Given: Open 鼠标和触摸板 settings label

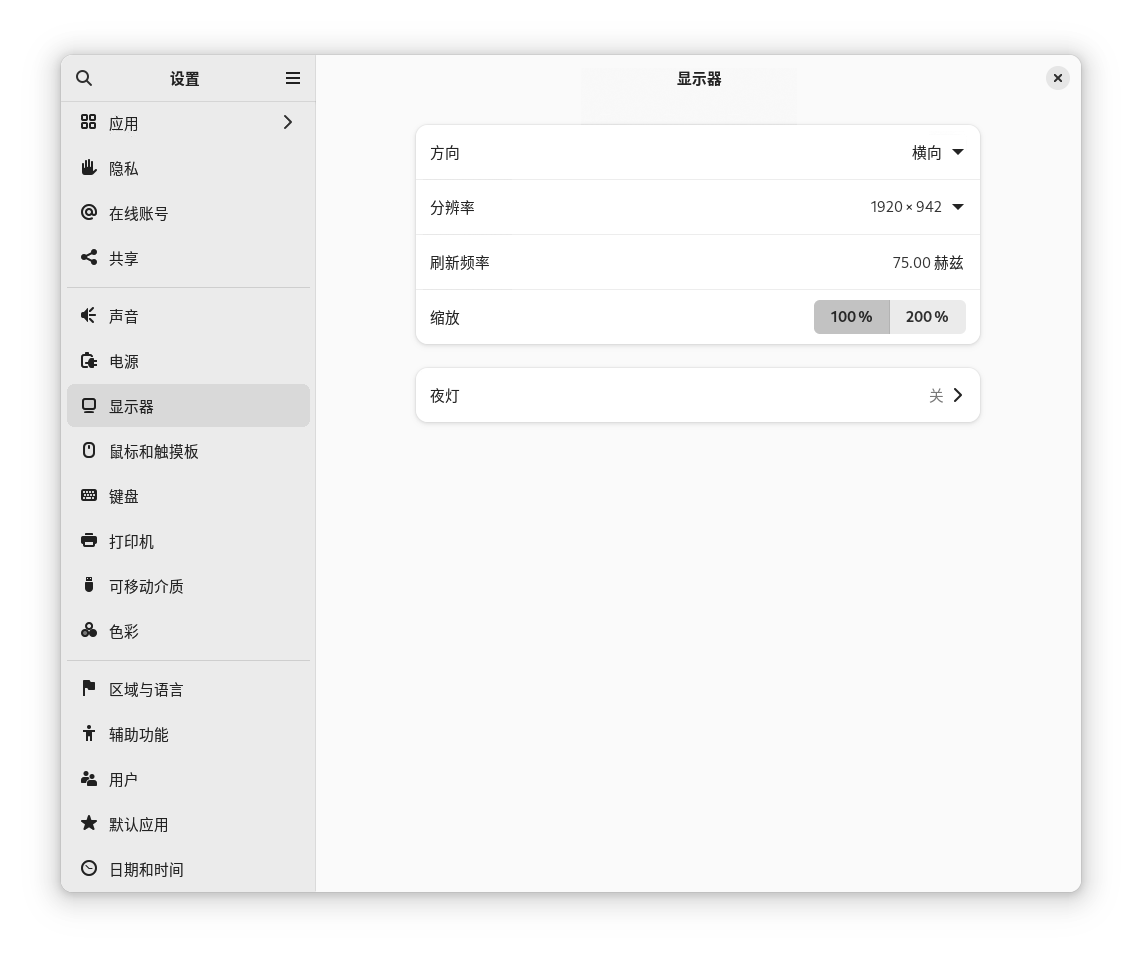Looking at the screenshot, I should tap(154, 452).
